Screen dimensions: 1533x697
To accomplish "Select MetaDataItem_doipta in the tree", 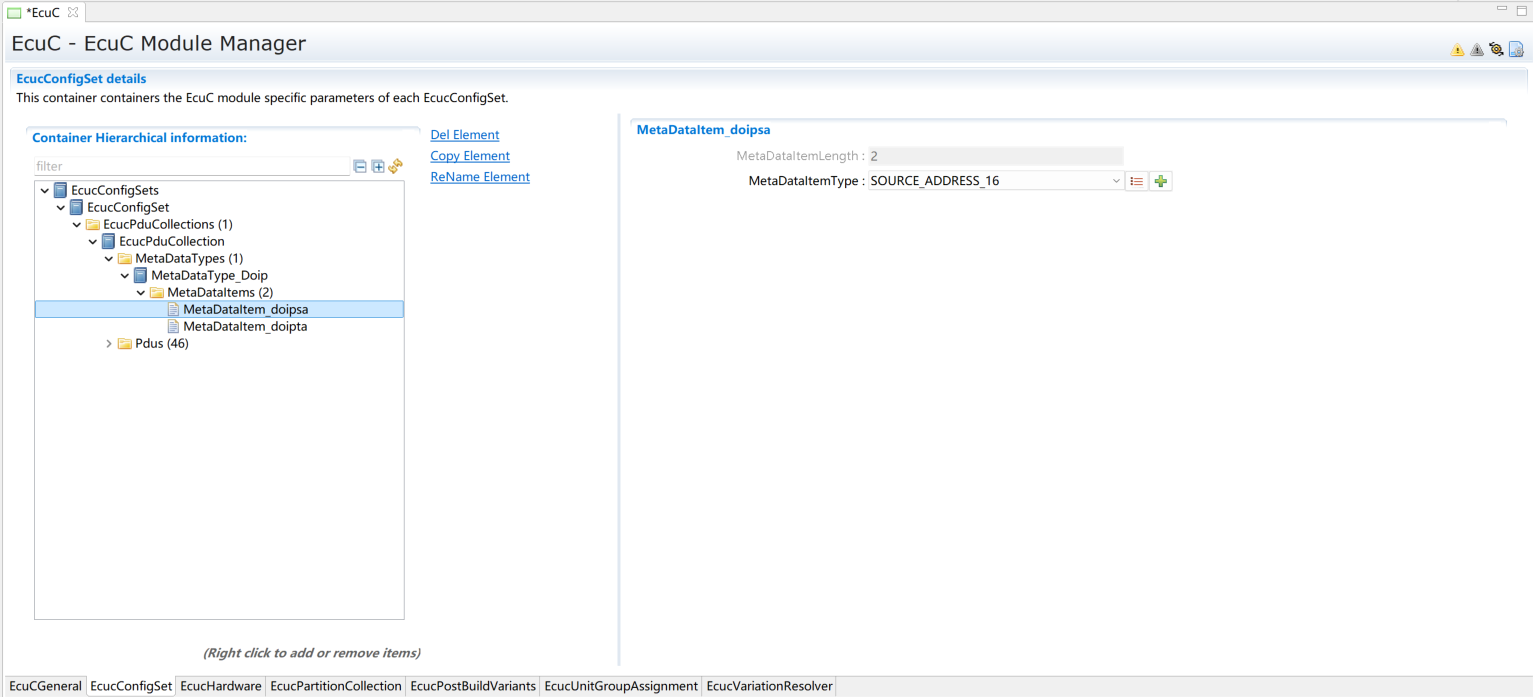I will click(244, 327).
